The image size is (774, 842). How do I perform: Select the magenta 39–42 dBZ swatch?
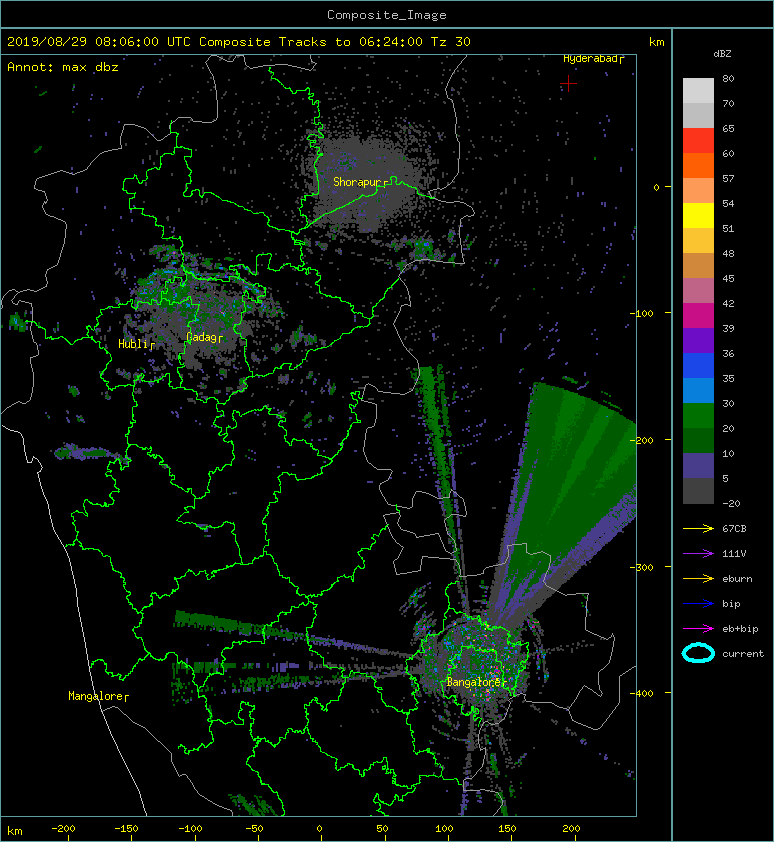pyautogui.click(x=698, y=315)
